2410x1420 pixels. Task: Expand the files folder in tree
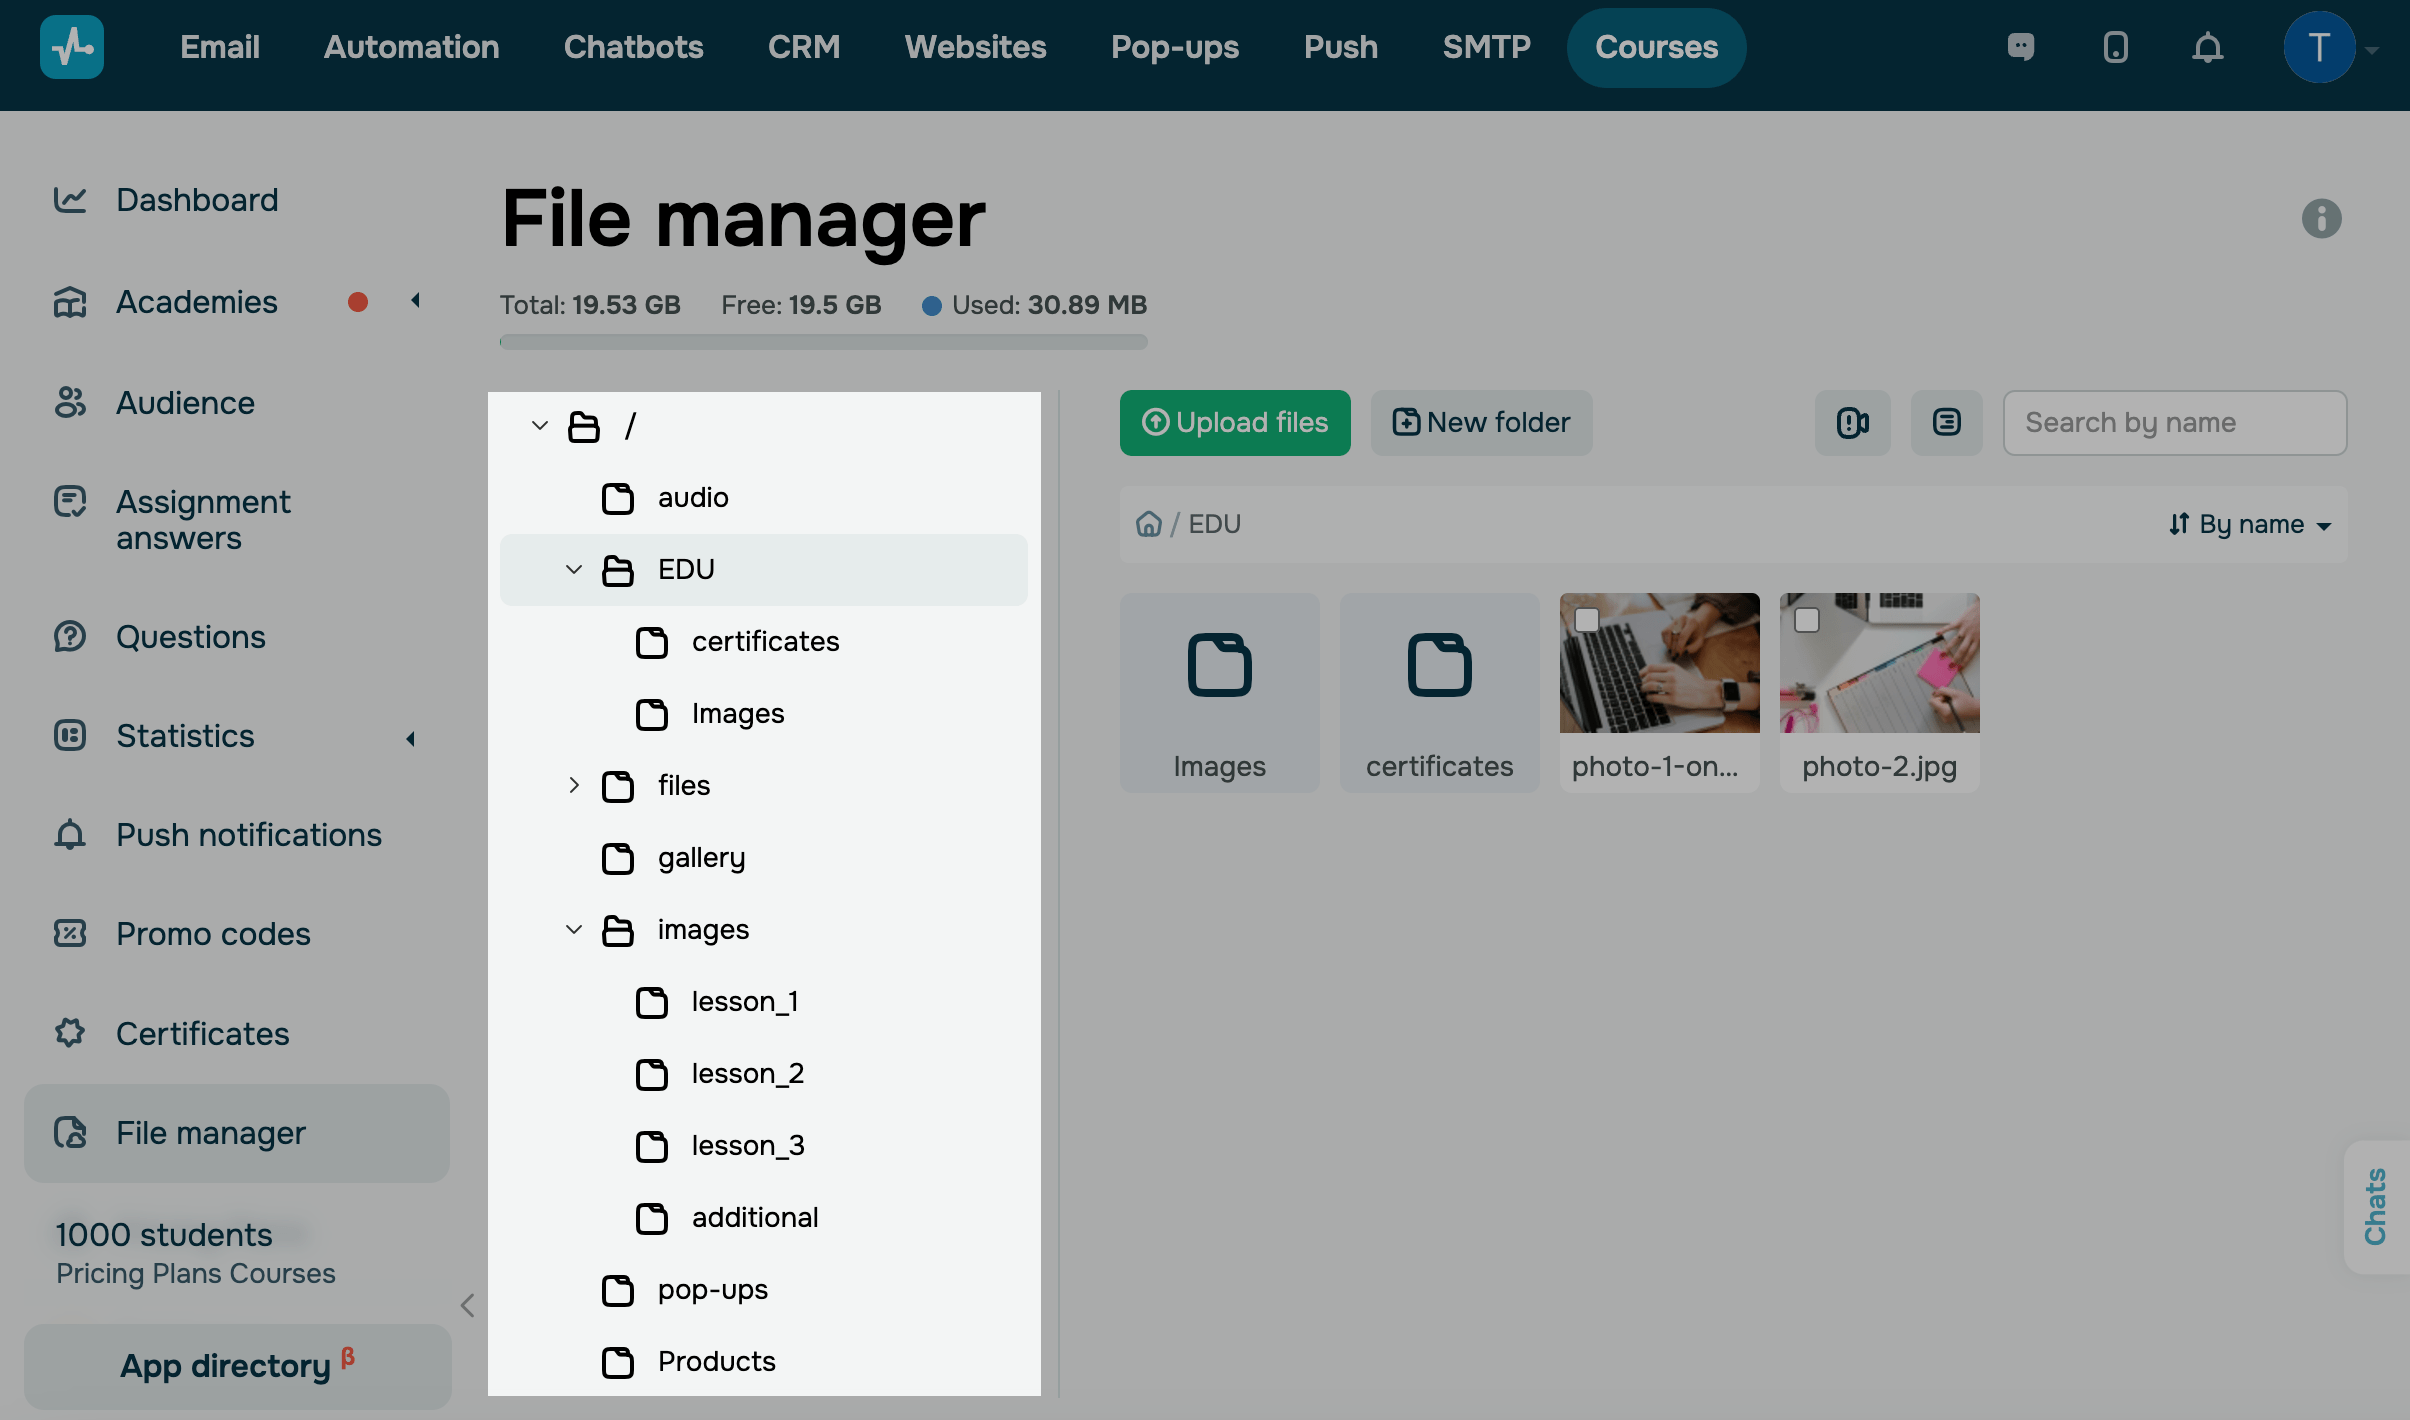tap(574, 785)
